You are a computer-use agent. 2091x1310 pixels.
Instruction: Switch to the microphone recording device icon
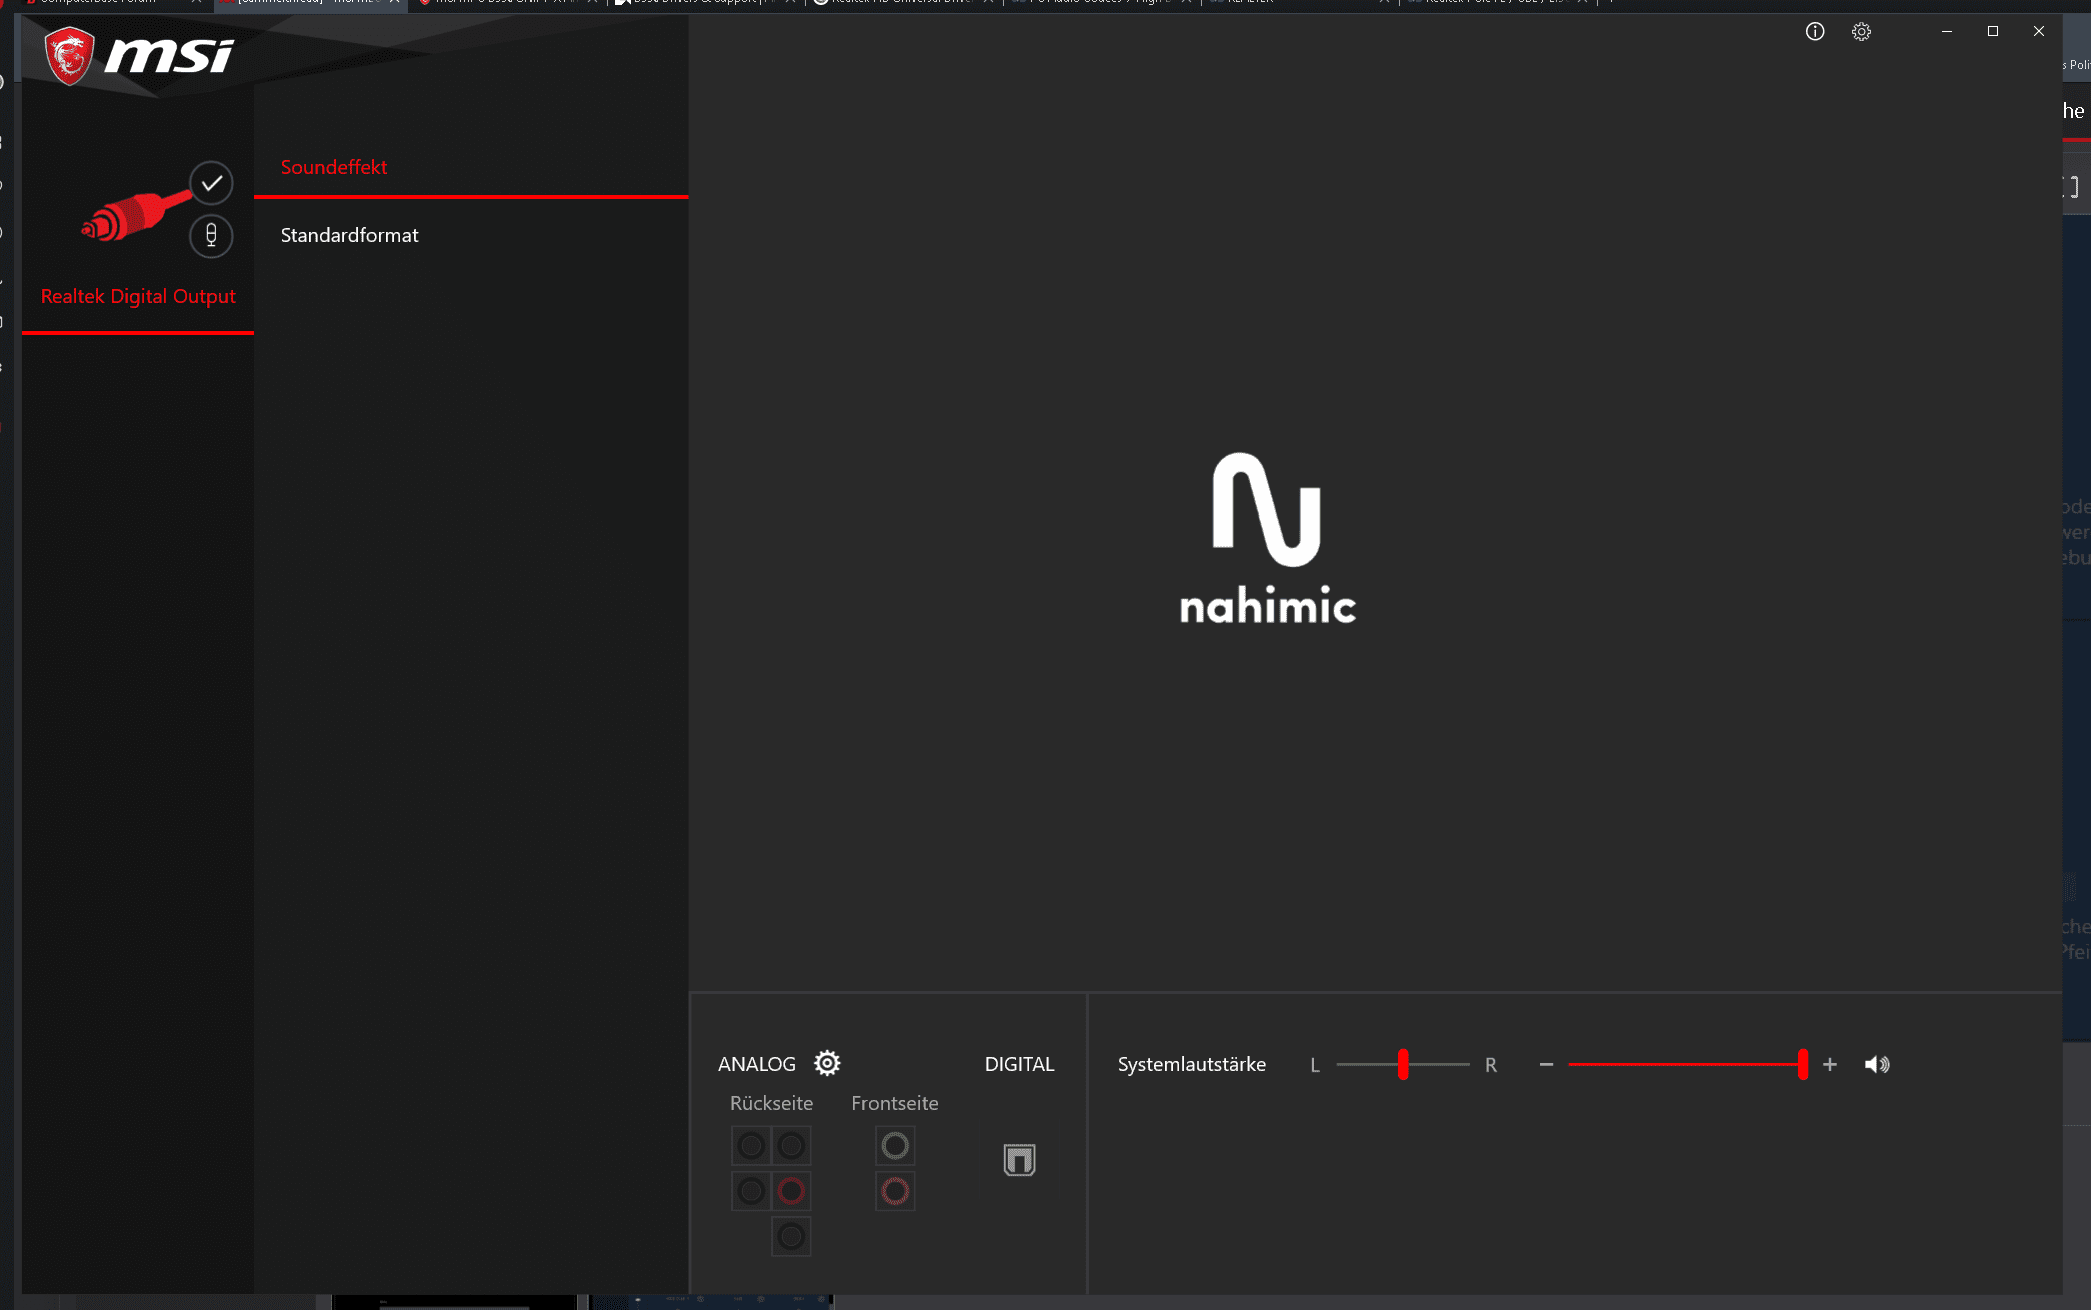point(211,236)
